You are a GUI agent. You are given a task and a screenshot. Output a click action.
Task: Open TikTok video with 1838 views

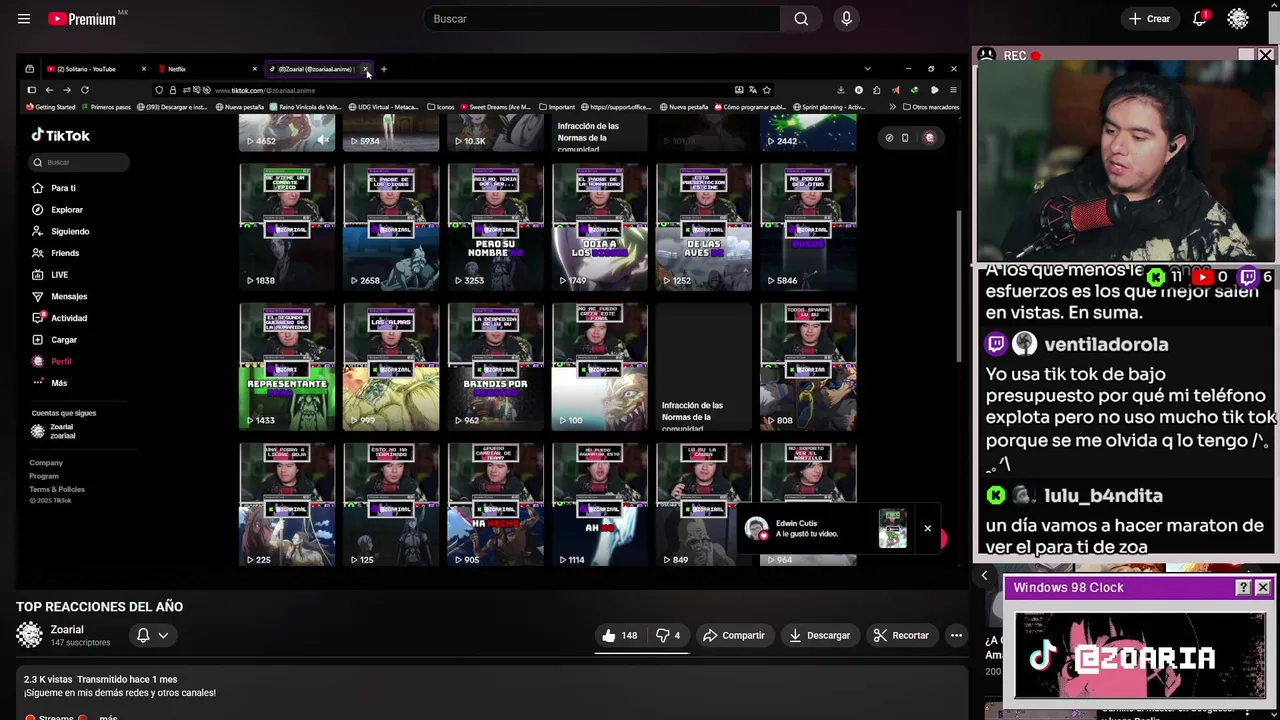pyautogui.click(x=287, y=228)
